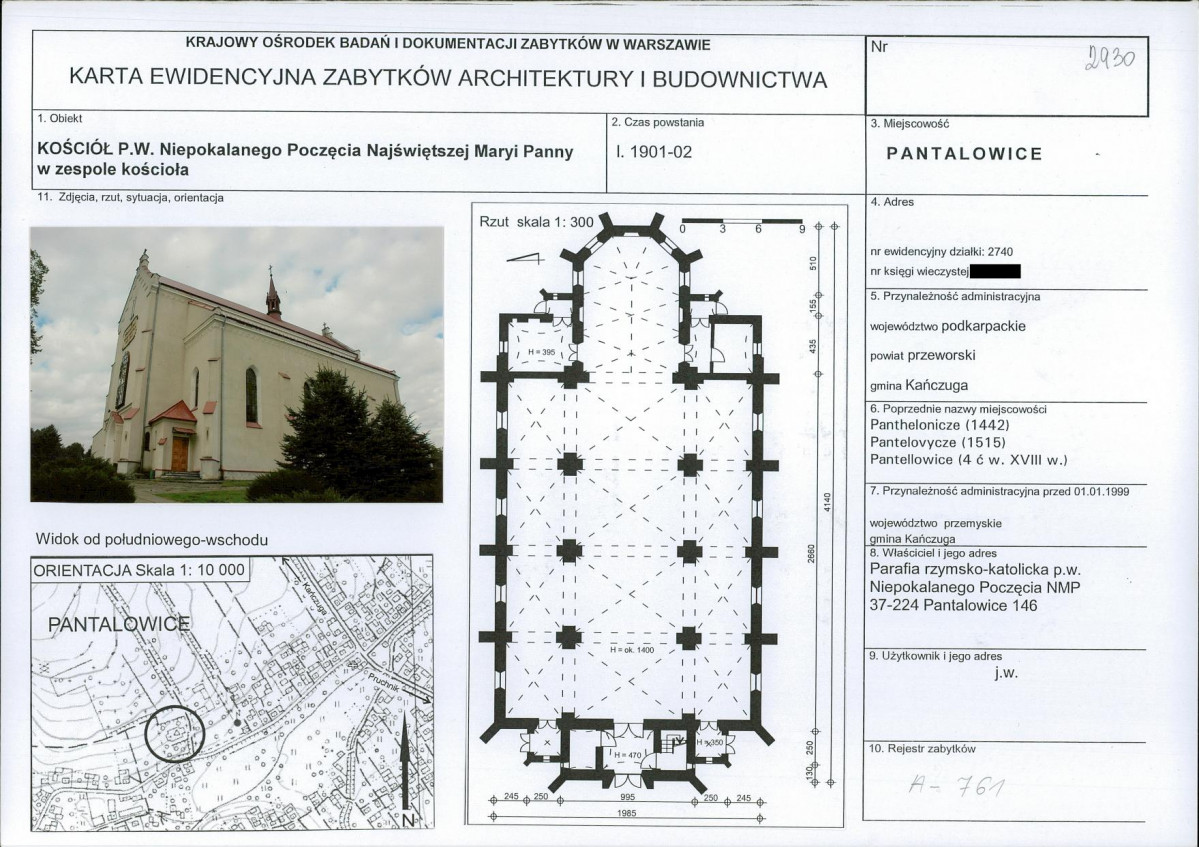This screenshot has width=1199, height=847.
Task: Click the PANTALOWICE locality heading
Action: coord(964,154)
